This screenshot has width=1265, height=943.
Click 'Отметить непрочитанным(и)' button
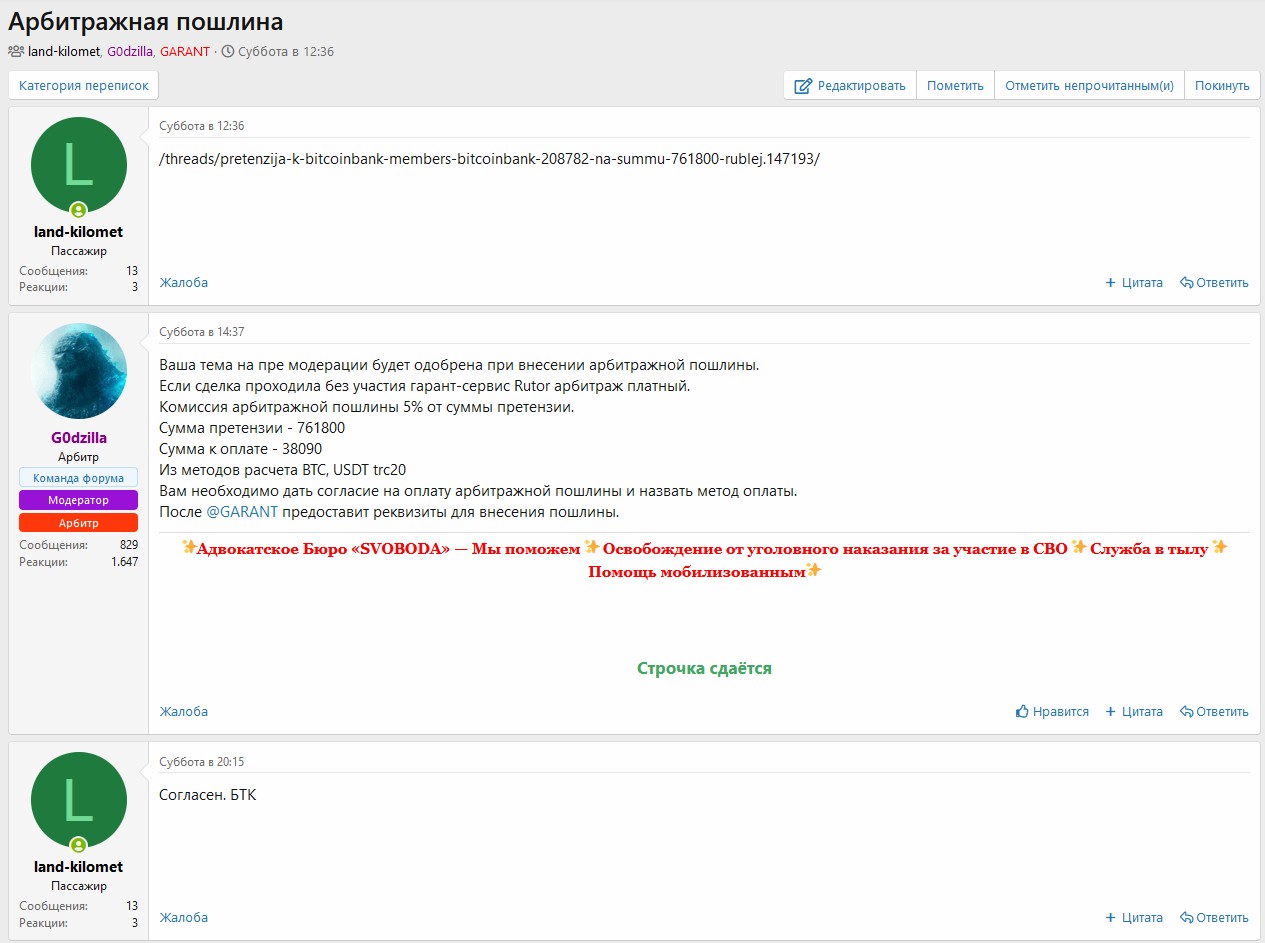click(x=1089, y=86)
